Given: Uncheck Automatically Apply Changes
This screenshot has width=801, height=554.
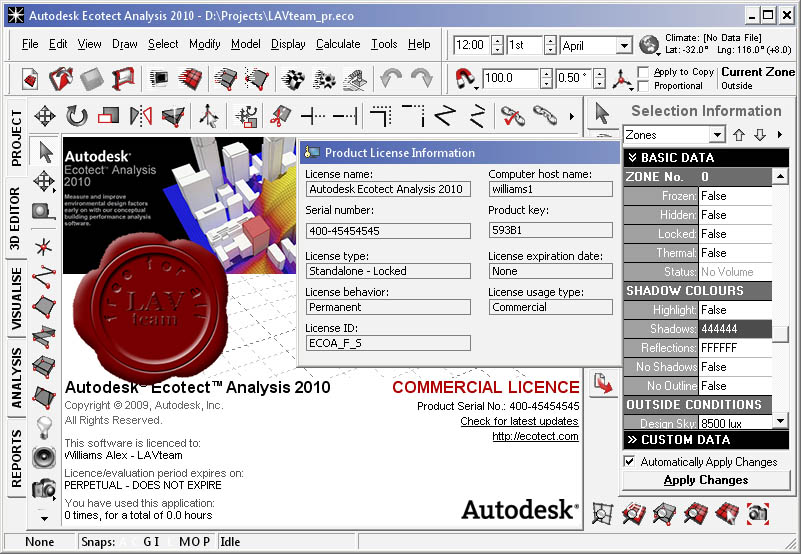Looking at the screenshot, I should 629,461.
